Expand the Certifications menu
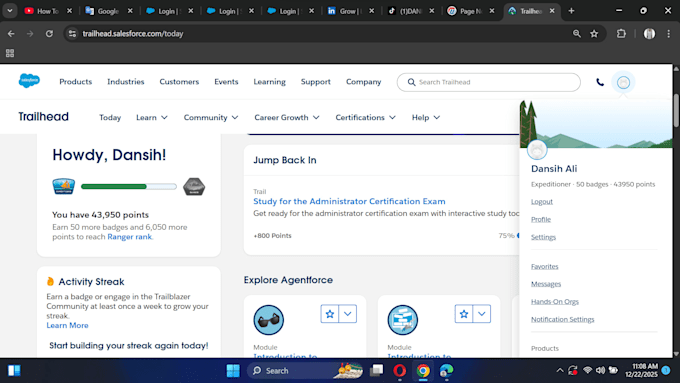 tap(366, 118)
